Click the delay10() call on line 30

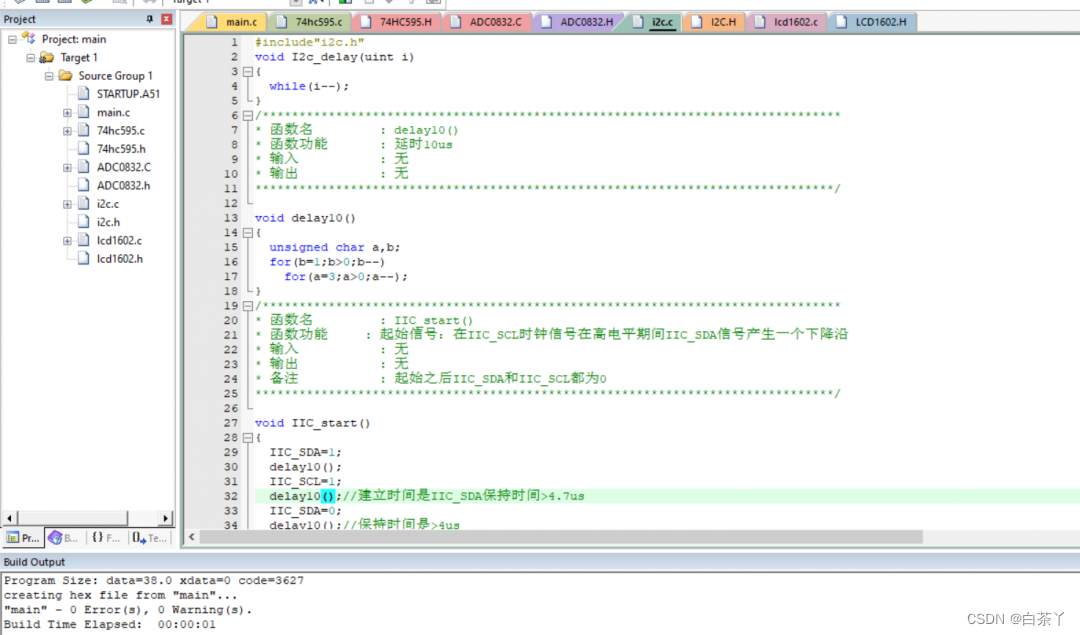point(305,467)
